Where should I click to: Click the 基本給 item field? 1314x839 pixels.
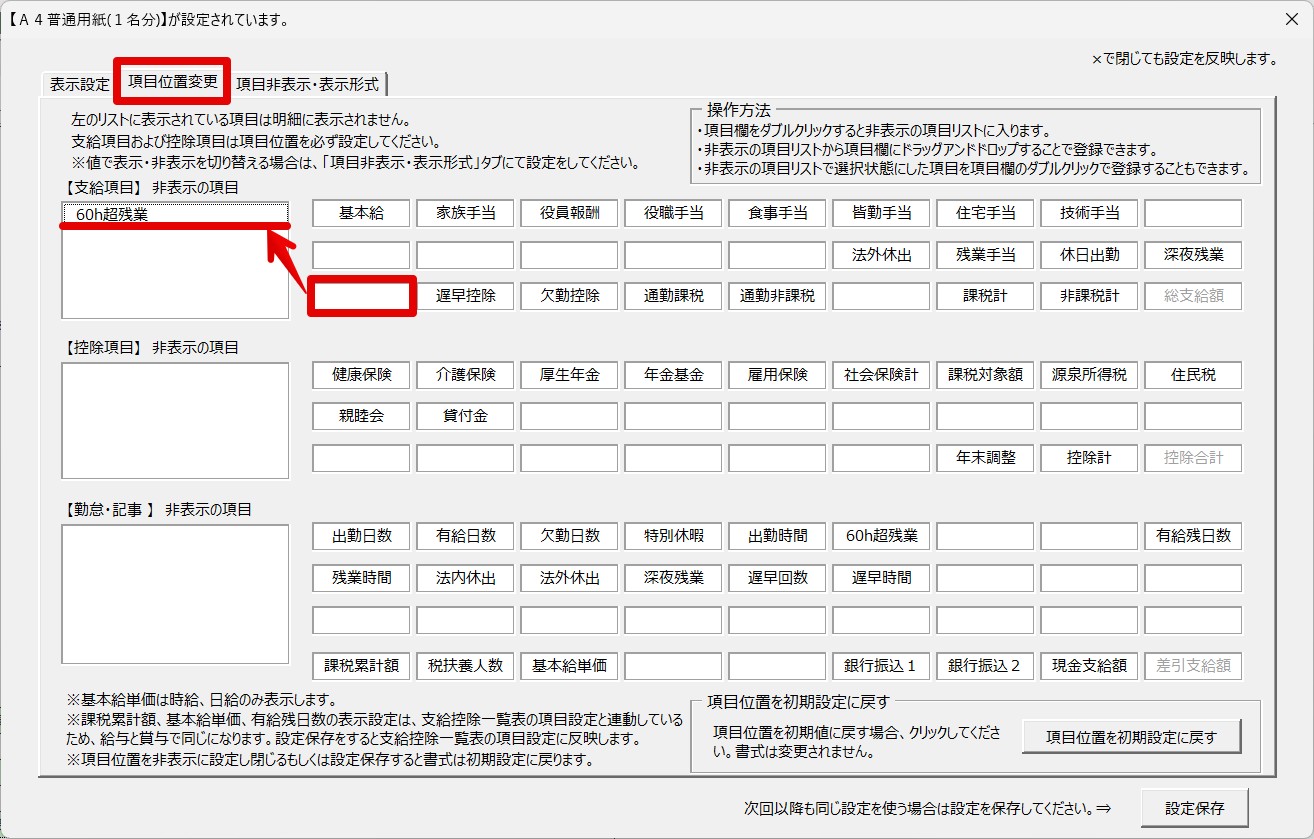tap(361, 213)
